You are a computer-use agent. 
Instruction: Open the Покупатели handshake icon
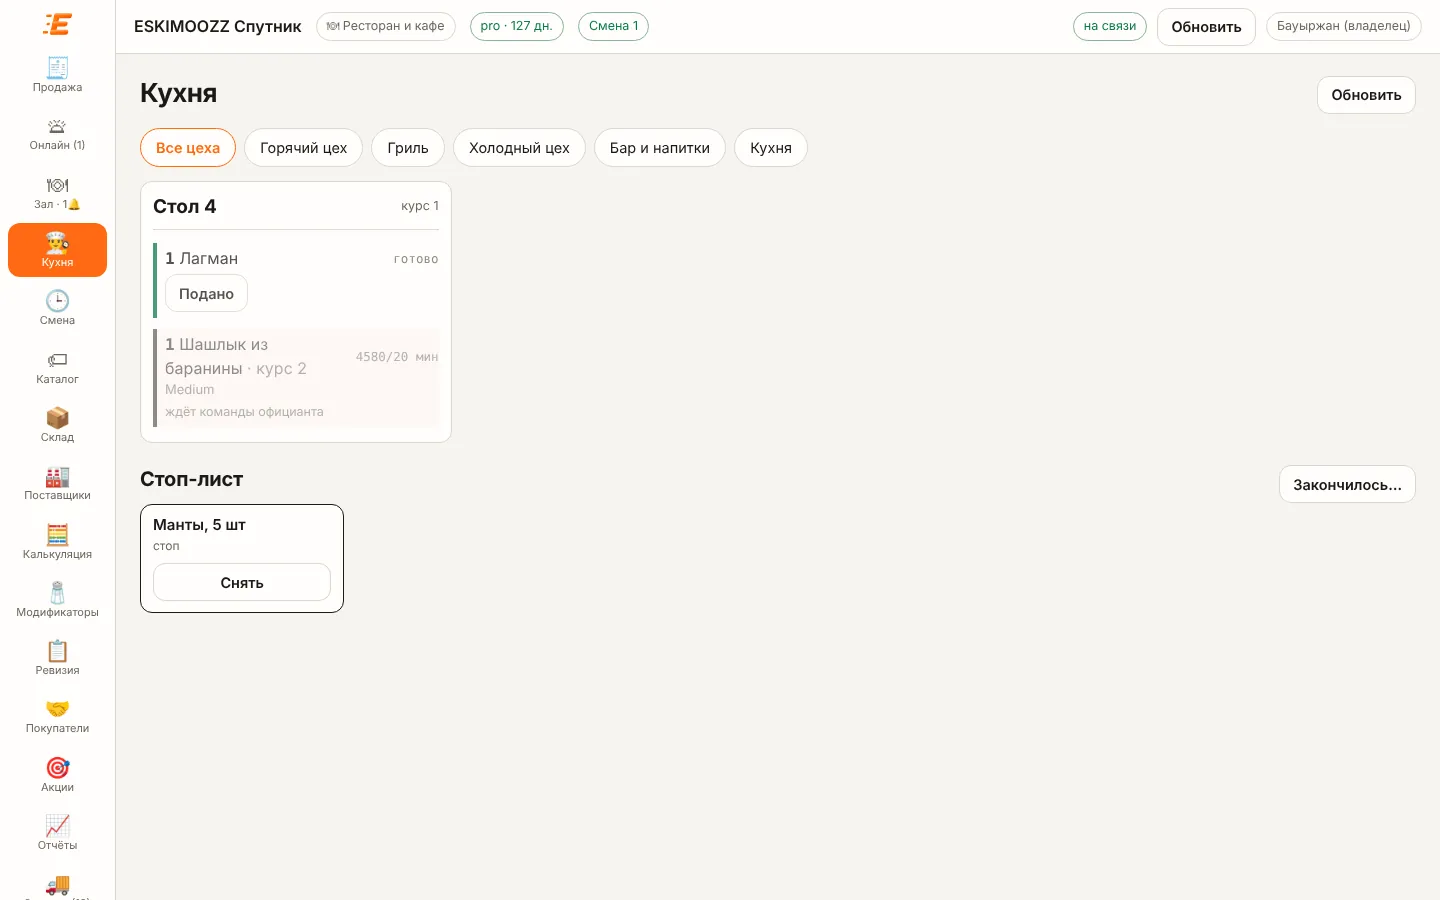(x=57, y=709)
